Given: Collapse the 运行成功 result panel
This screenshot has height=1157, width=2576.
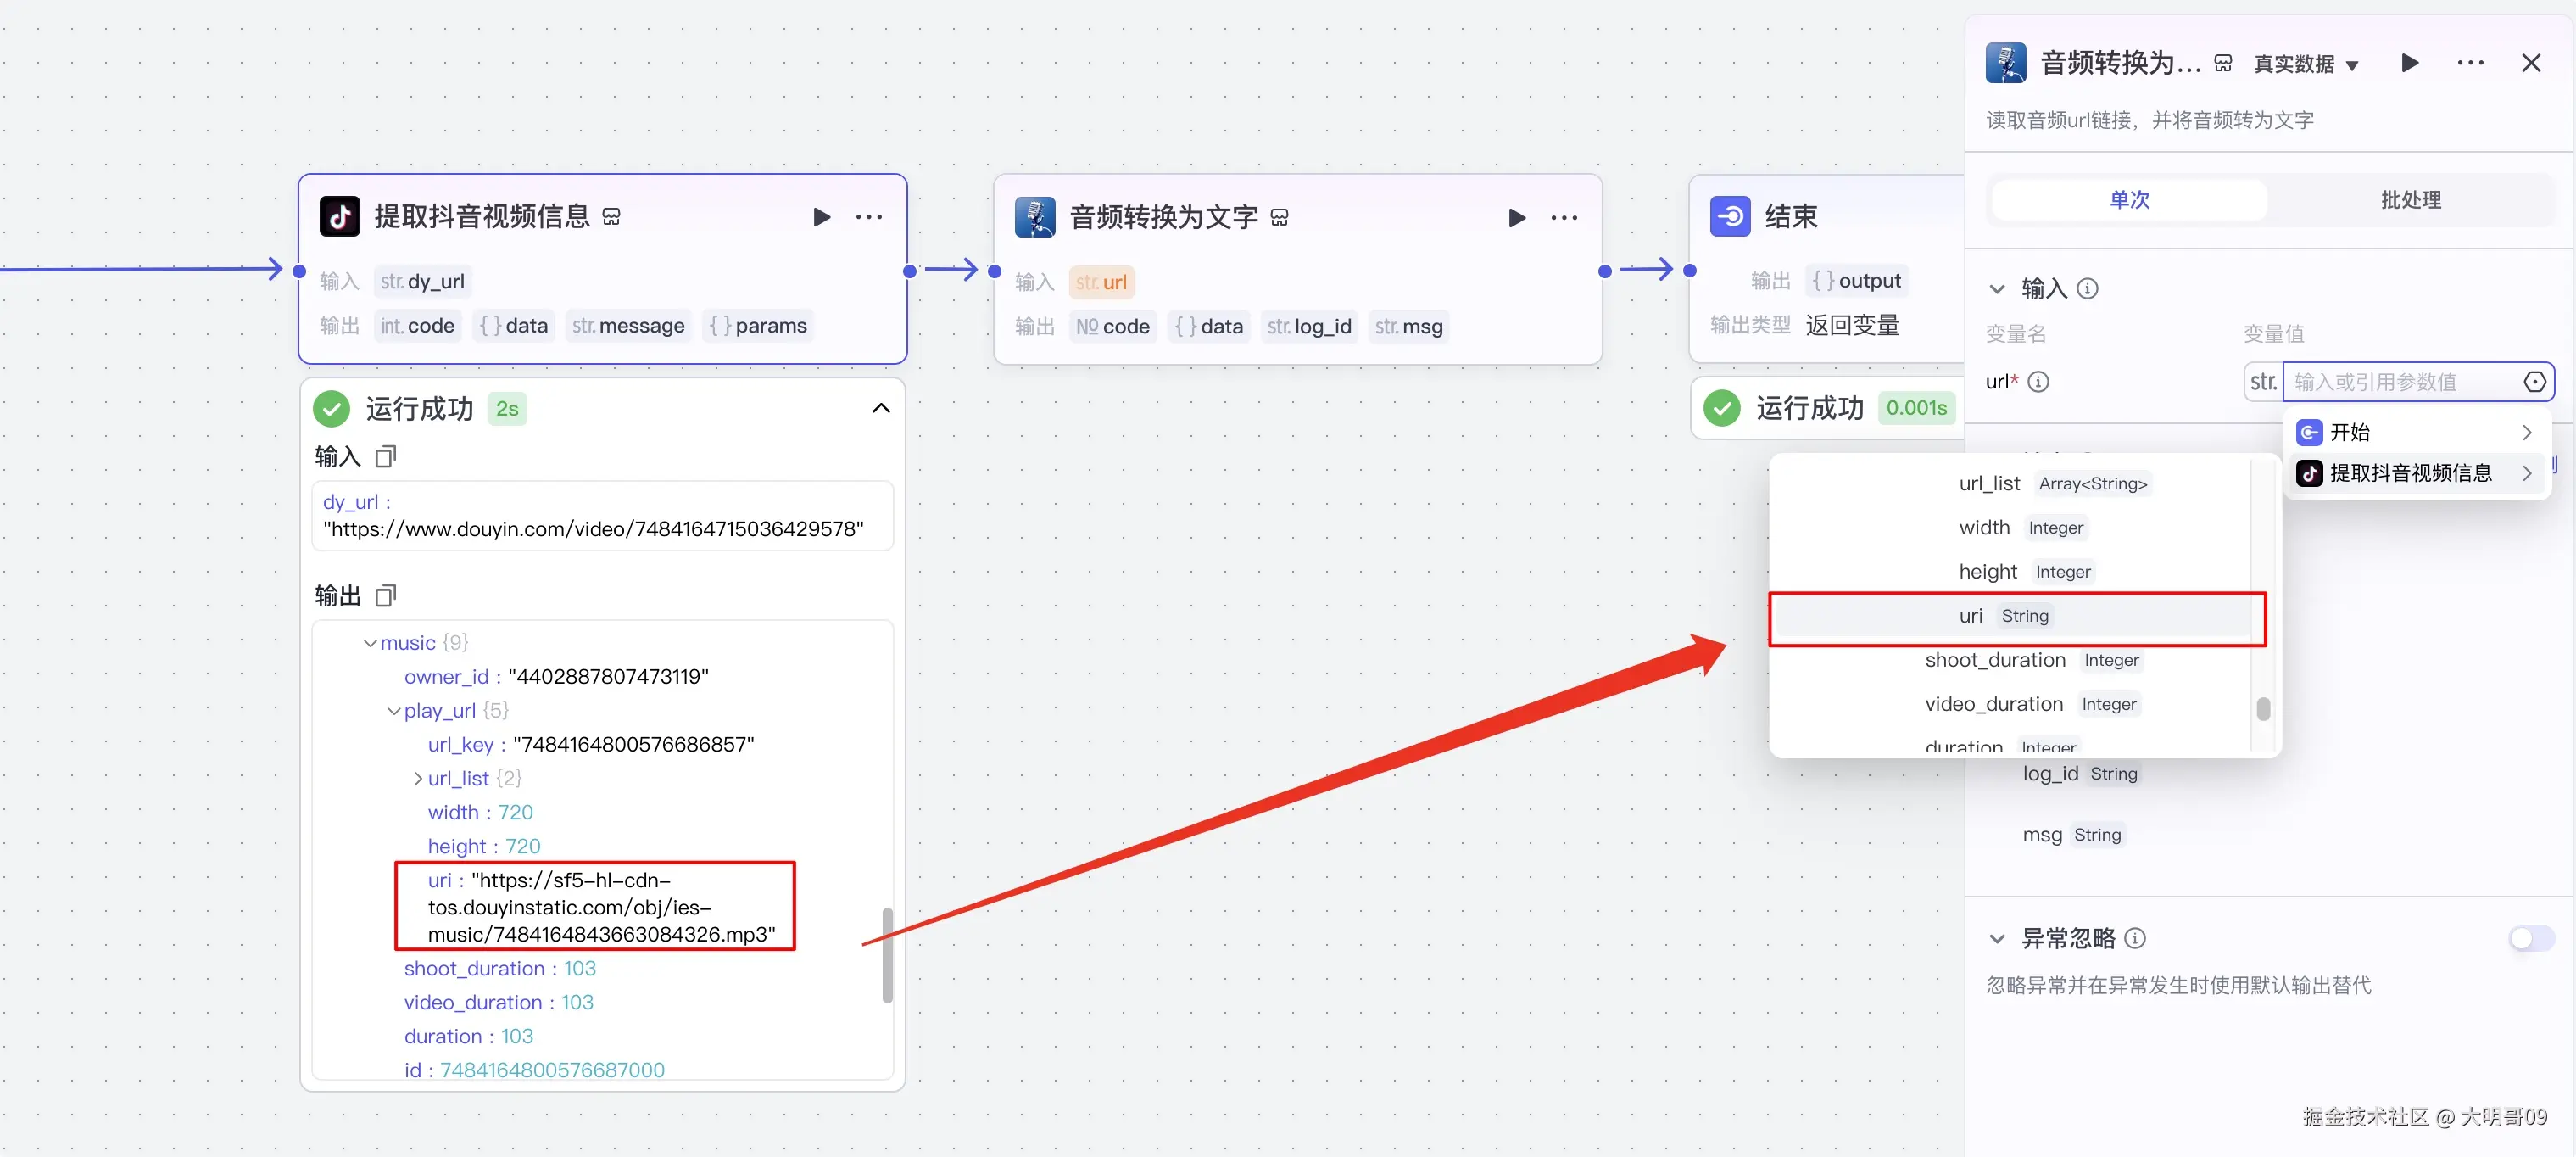Looking at the screenshot, I should (880, 408).
